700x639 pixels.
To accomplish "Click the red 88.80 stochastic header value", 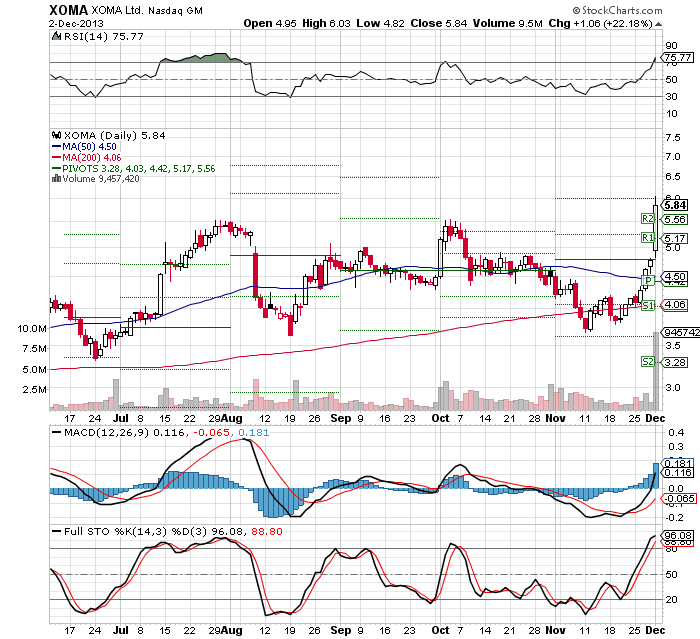I will click(x=267, y=531).
